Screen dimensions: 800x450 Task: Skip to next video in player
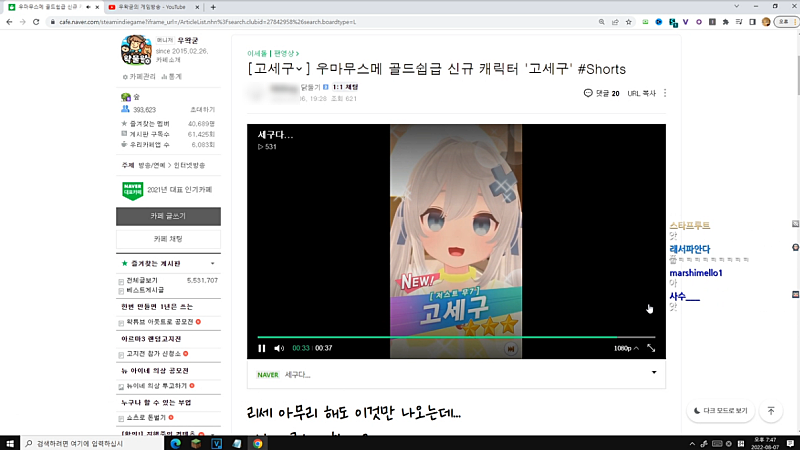pyautogui.click(x=510, y=349)
